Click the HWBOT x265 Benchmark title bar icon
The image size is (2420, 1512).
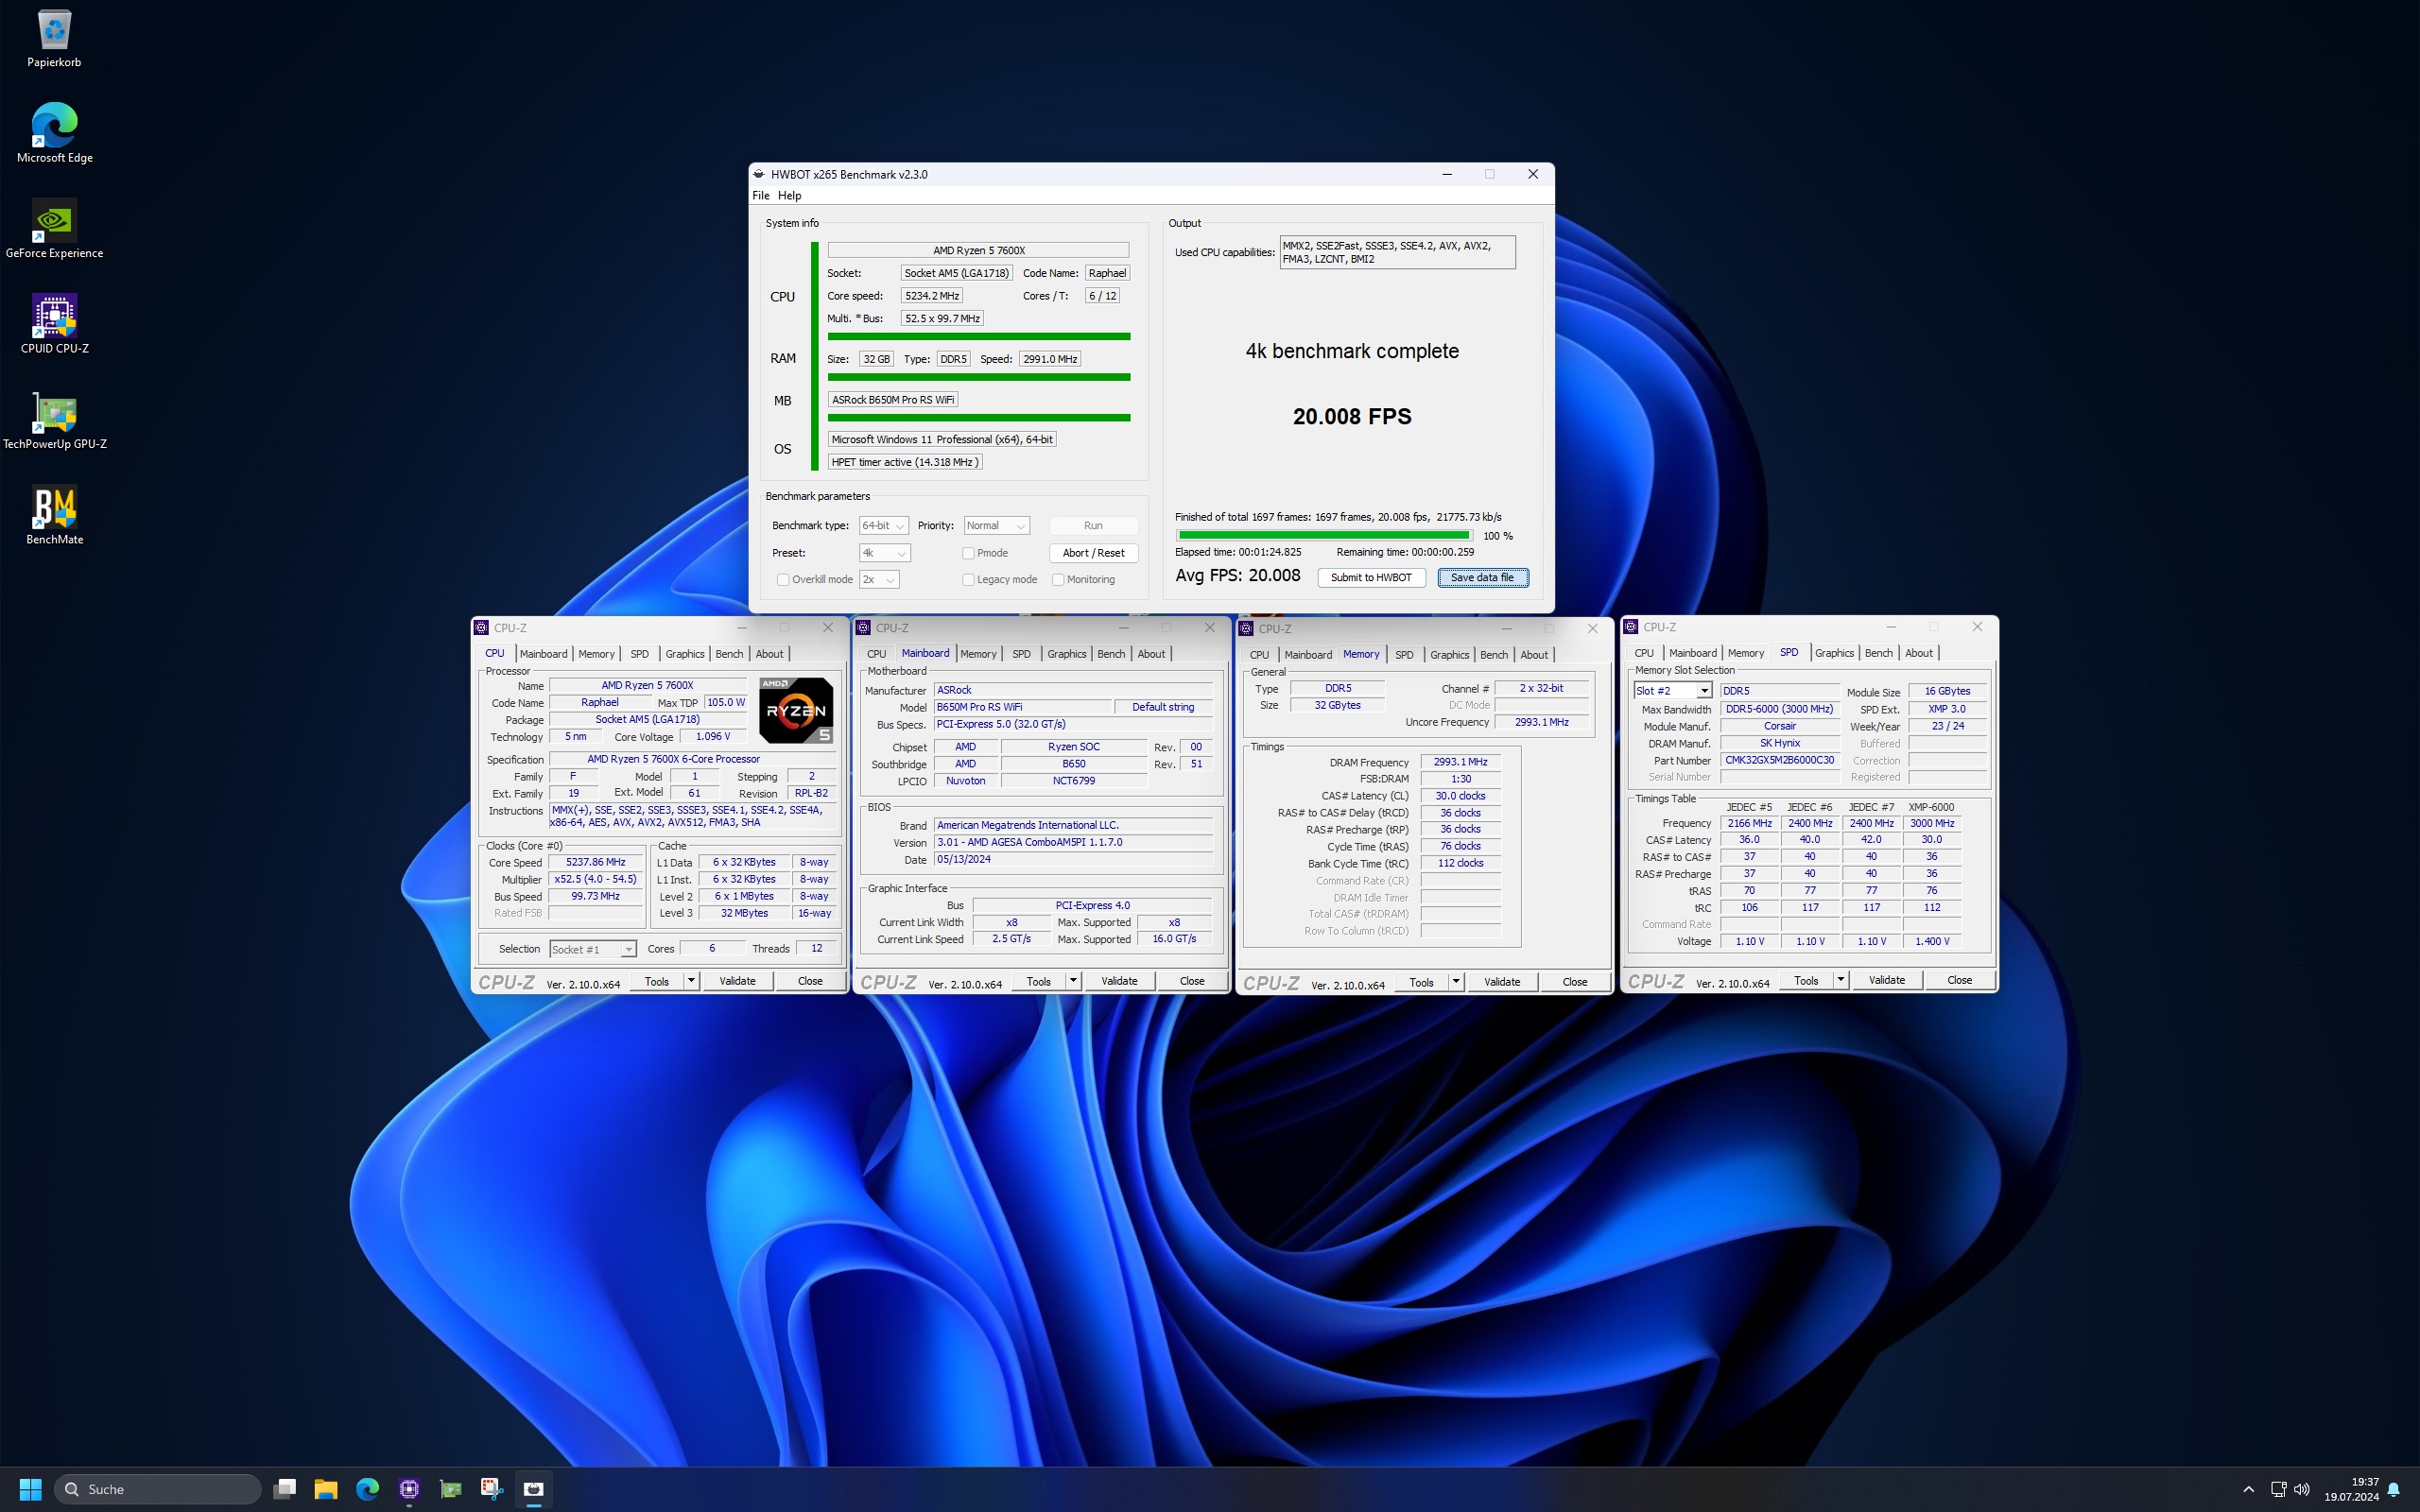point(759,174)
